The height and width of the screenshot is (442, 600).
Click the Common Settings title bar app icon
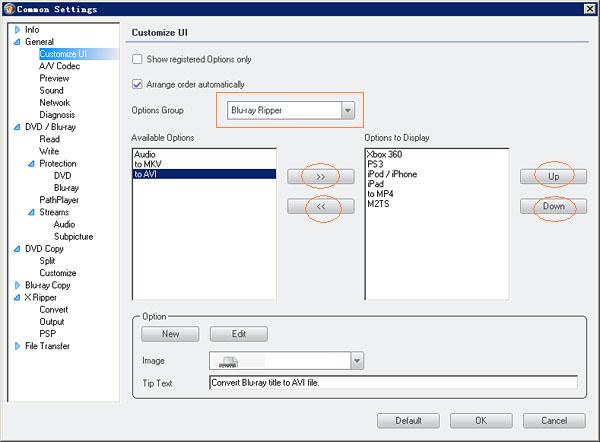tap(9, 9)
